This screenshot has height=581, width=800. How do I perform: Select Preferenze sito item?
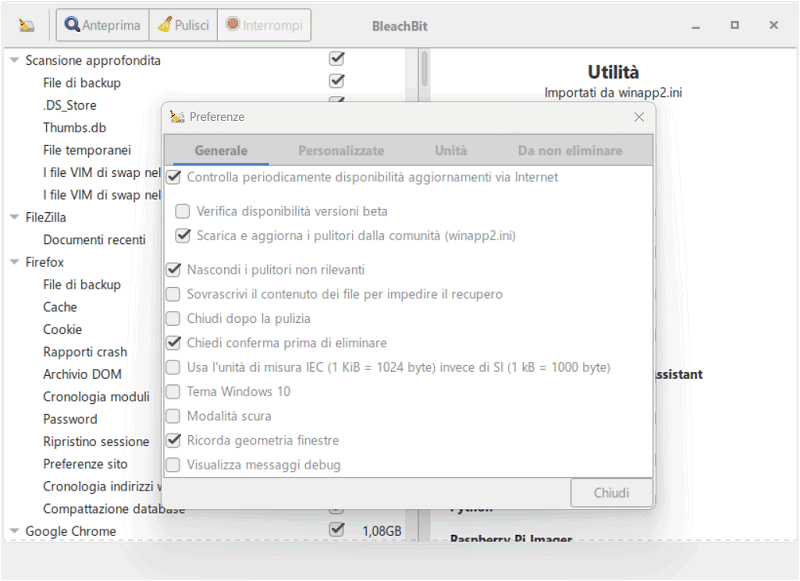[x=85, y=464]
